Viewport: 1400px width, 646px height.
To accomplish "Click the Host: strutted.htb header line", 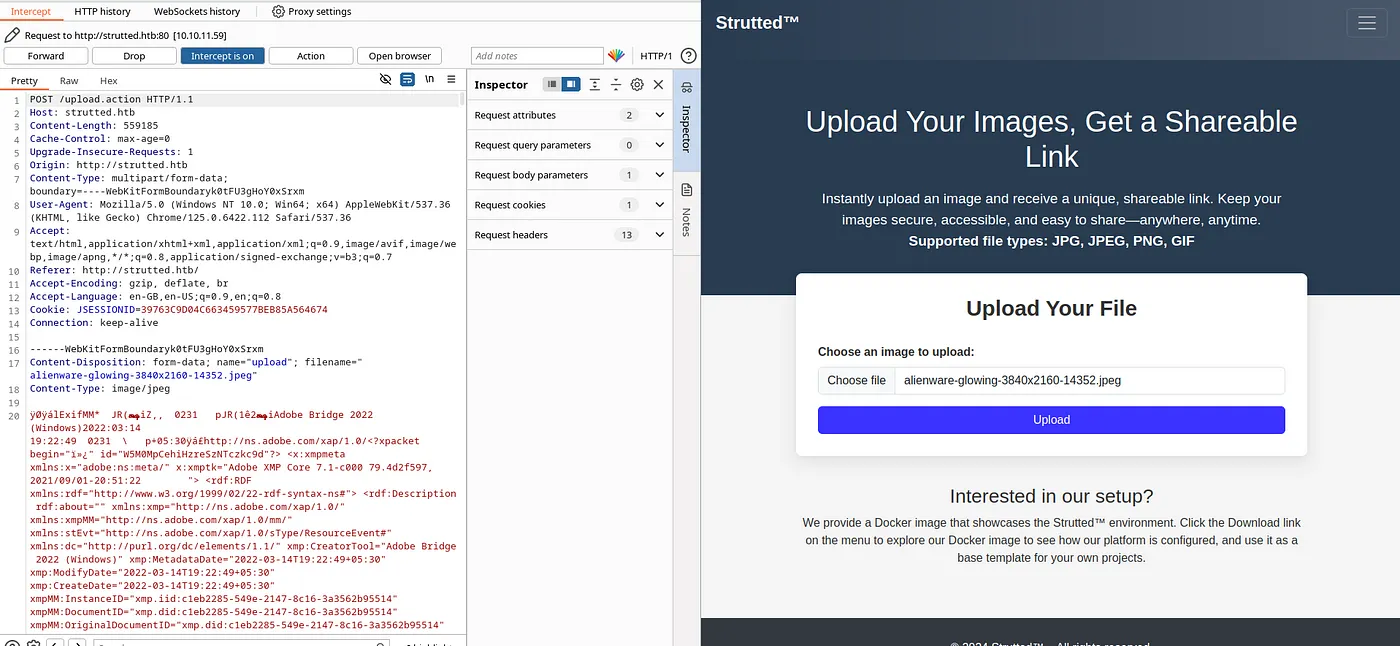I will [x=82, y=113].
